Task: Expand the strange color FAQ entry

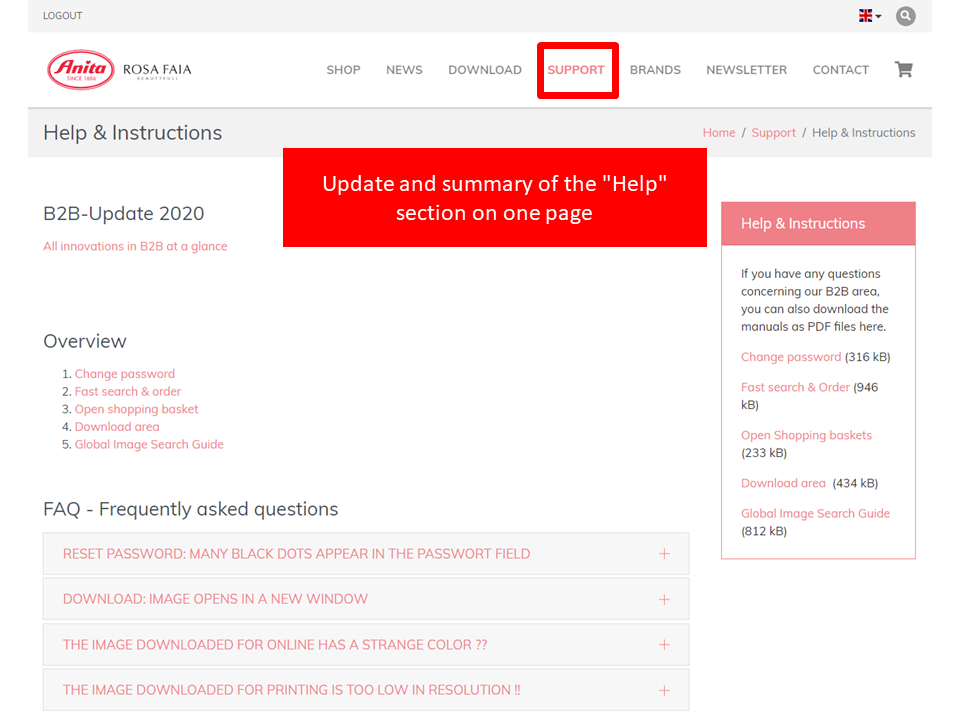Action: [x=365, y=645]
